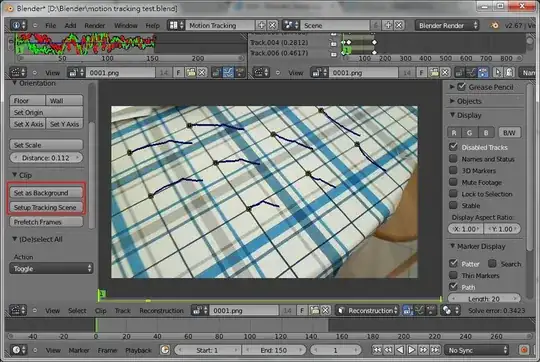Open the clip file in the dopesheet editor header
Viewport: 540px width, 362px height.
click(x=434, y=73)
